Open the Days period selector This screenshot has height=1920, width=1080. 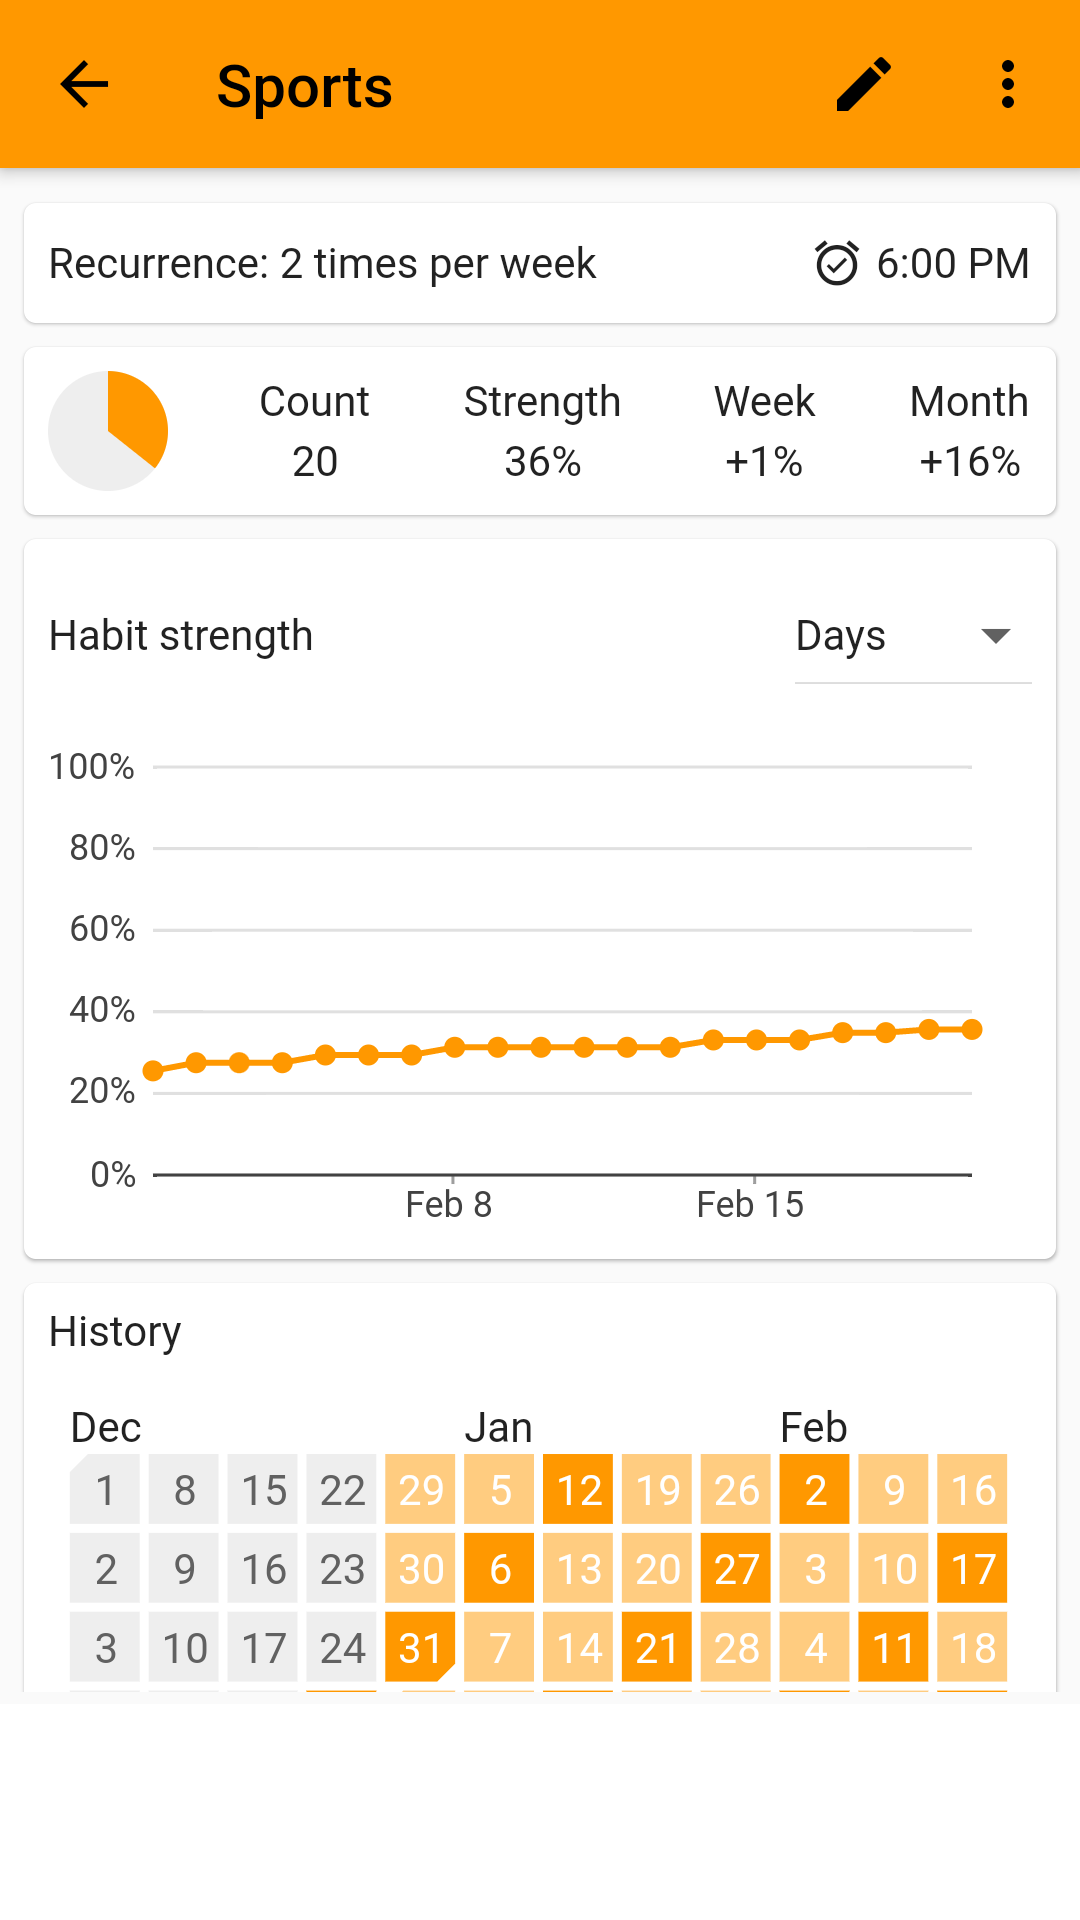point(840,636)
